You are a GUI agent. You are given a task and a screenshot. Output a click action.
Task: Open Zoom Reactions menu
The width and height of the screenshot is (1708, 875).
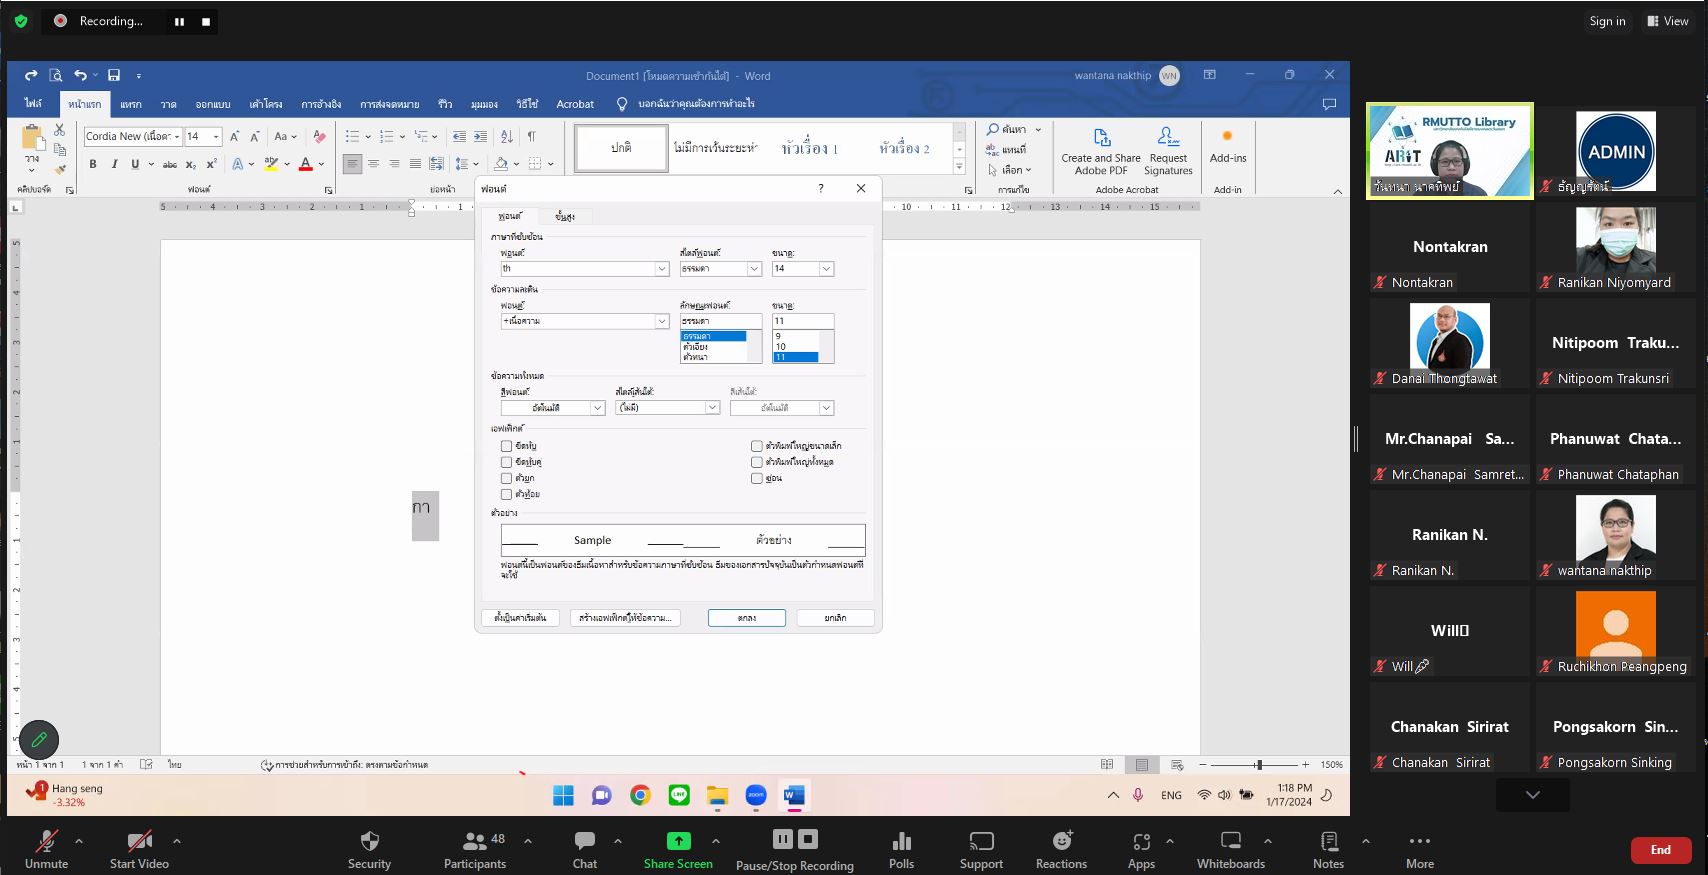click(x=1061, y=850)
